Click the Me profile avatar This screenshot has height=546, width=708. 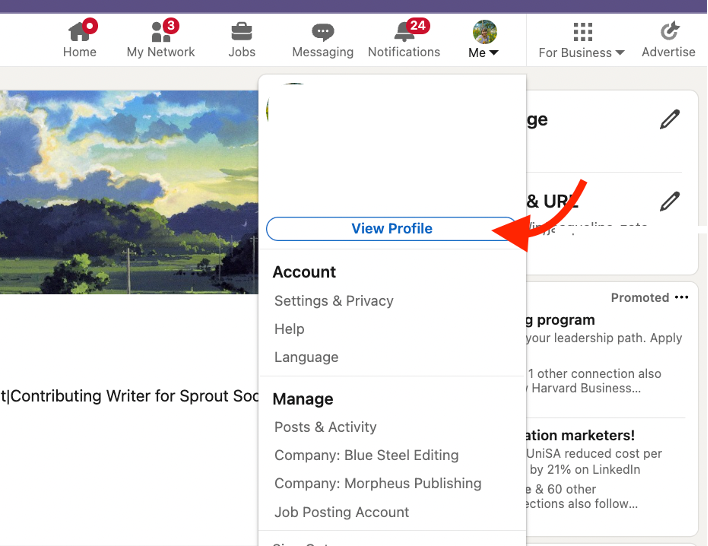(x=484, y=32)
